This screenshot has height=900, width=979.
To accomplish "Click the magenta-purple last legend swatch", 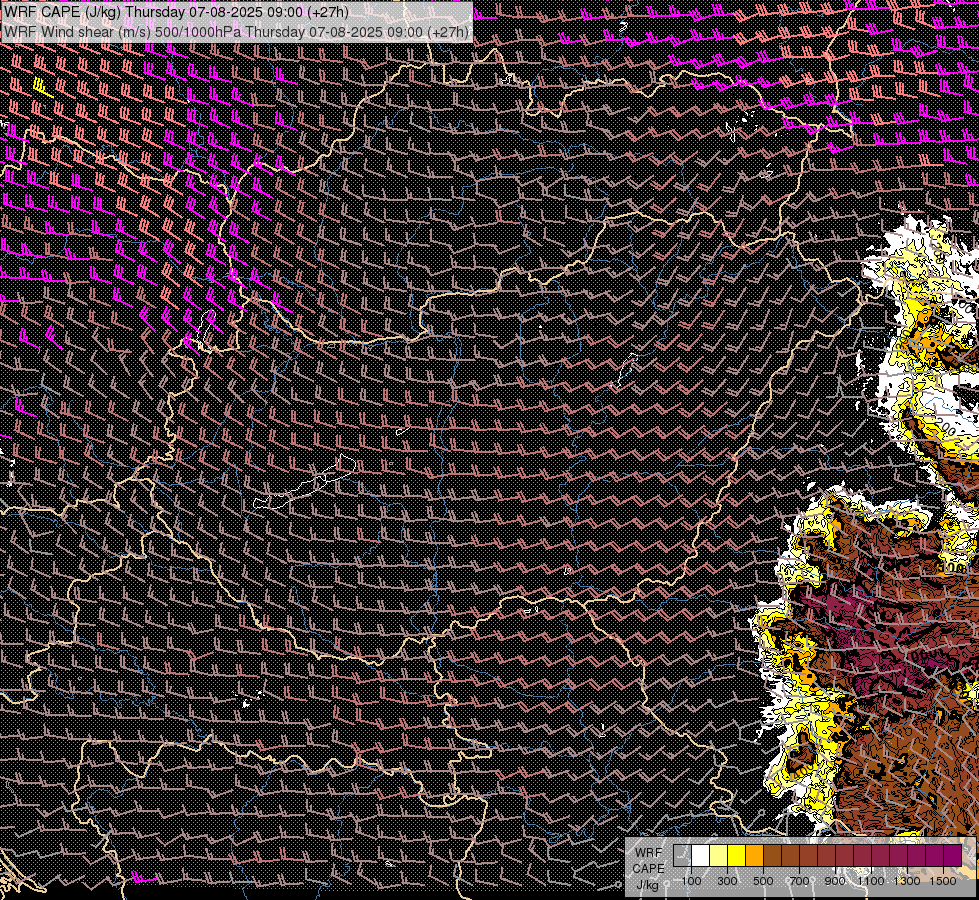I will click(x=952, y=855).
